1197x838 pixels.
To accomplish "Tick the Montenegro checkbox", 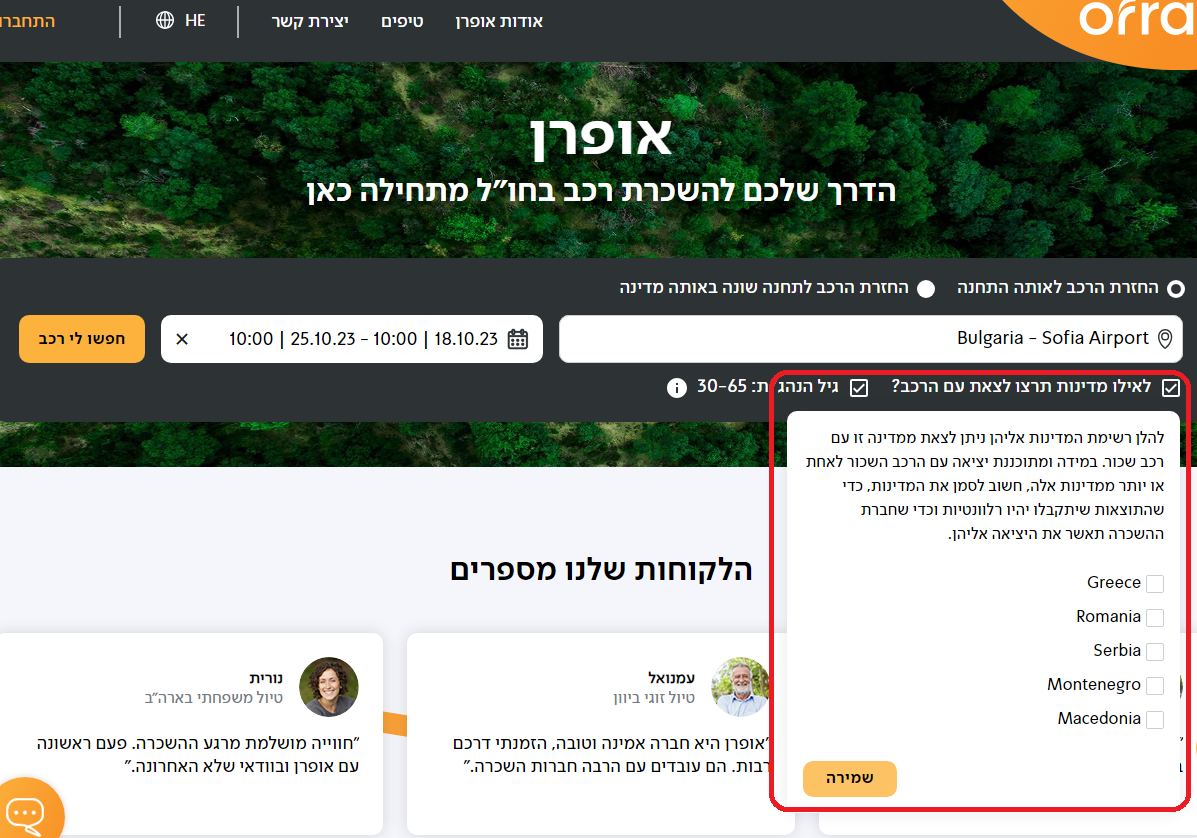I will point(1155,686).
